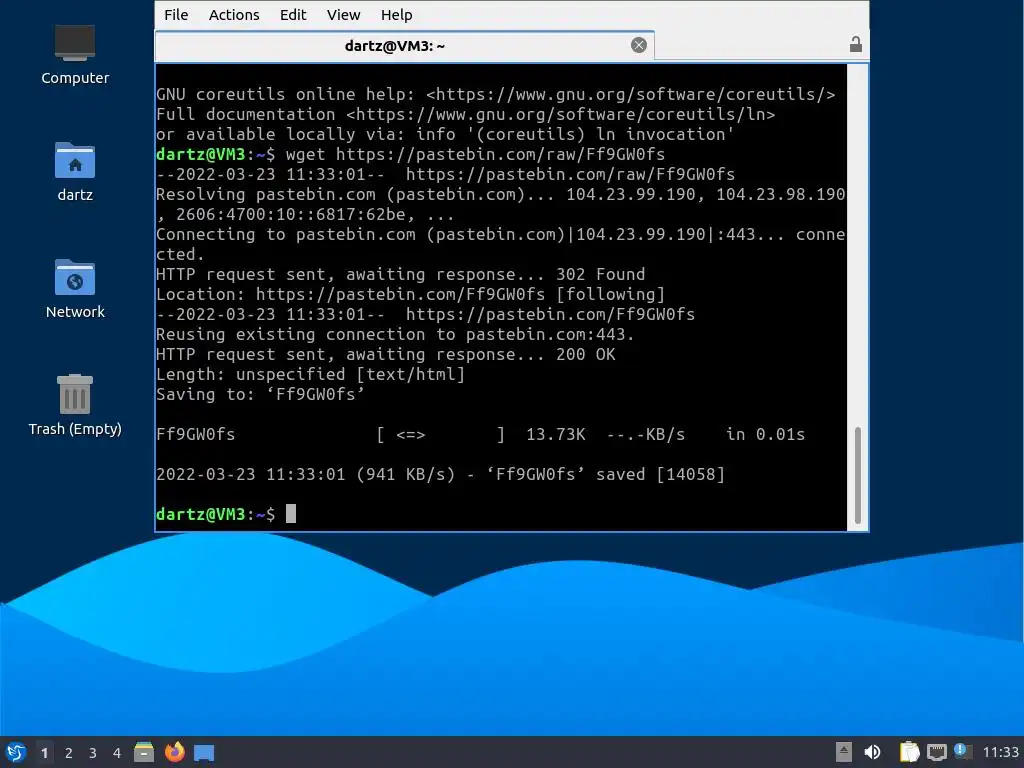Image resolution: width=1024 pixels, height=768 pixels.
Task: Open the Lubuntu start menu
Action: point(16,752)
